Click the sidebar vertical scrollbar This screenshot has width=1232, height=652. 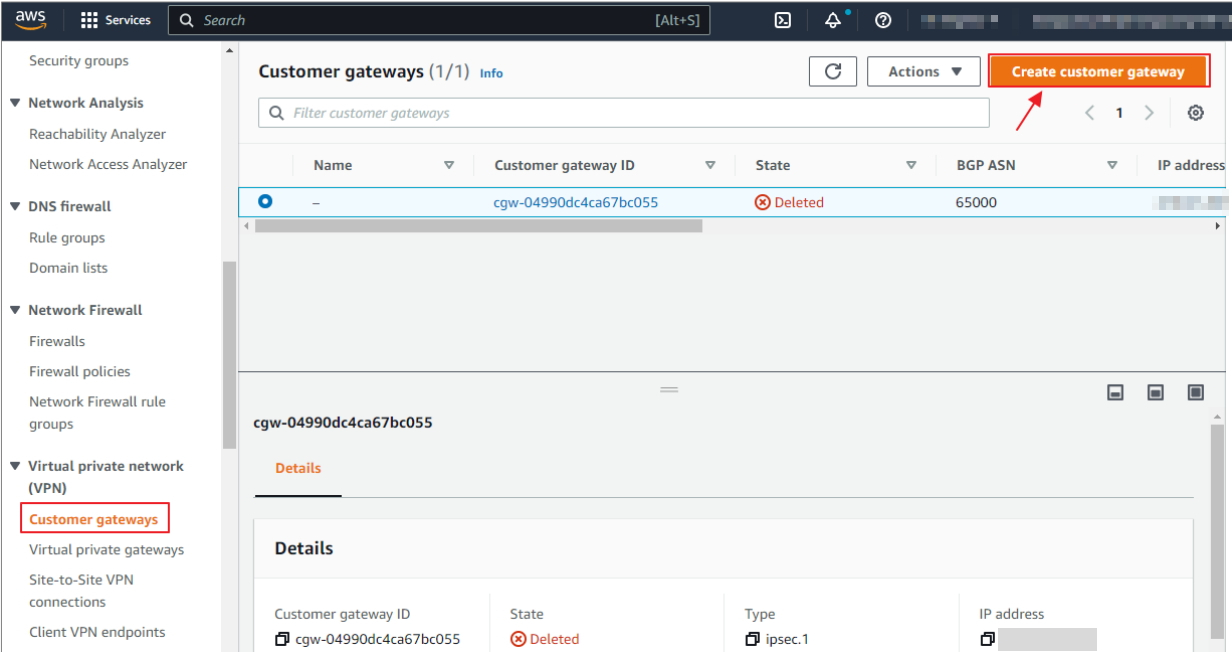[x=229, y=355]
